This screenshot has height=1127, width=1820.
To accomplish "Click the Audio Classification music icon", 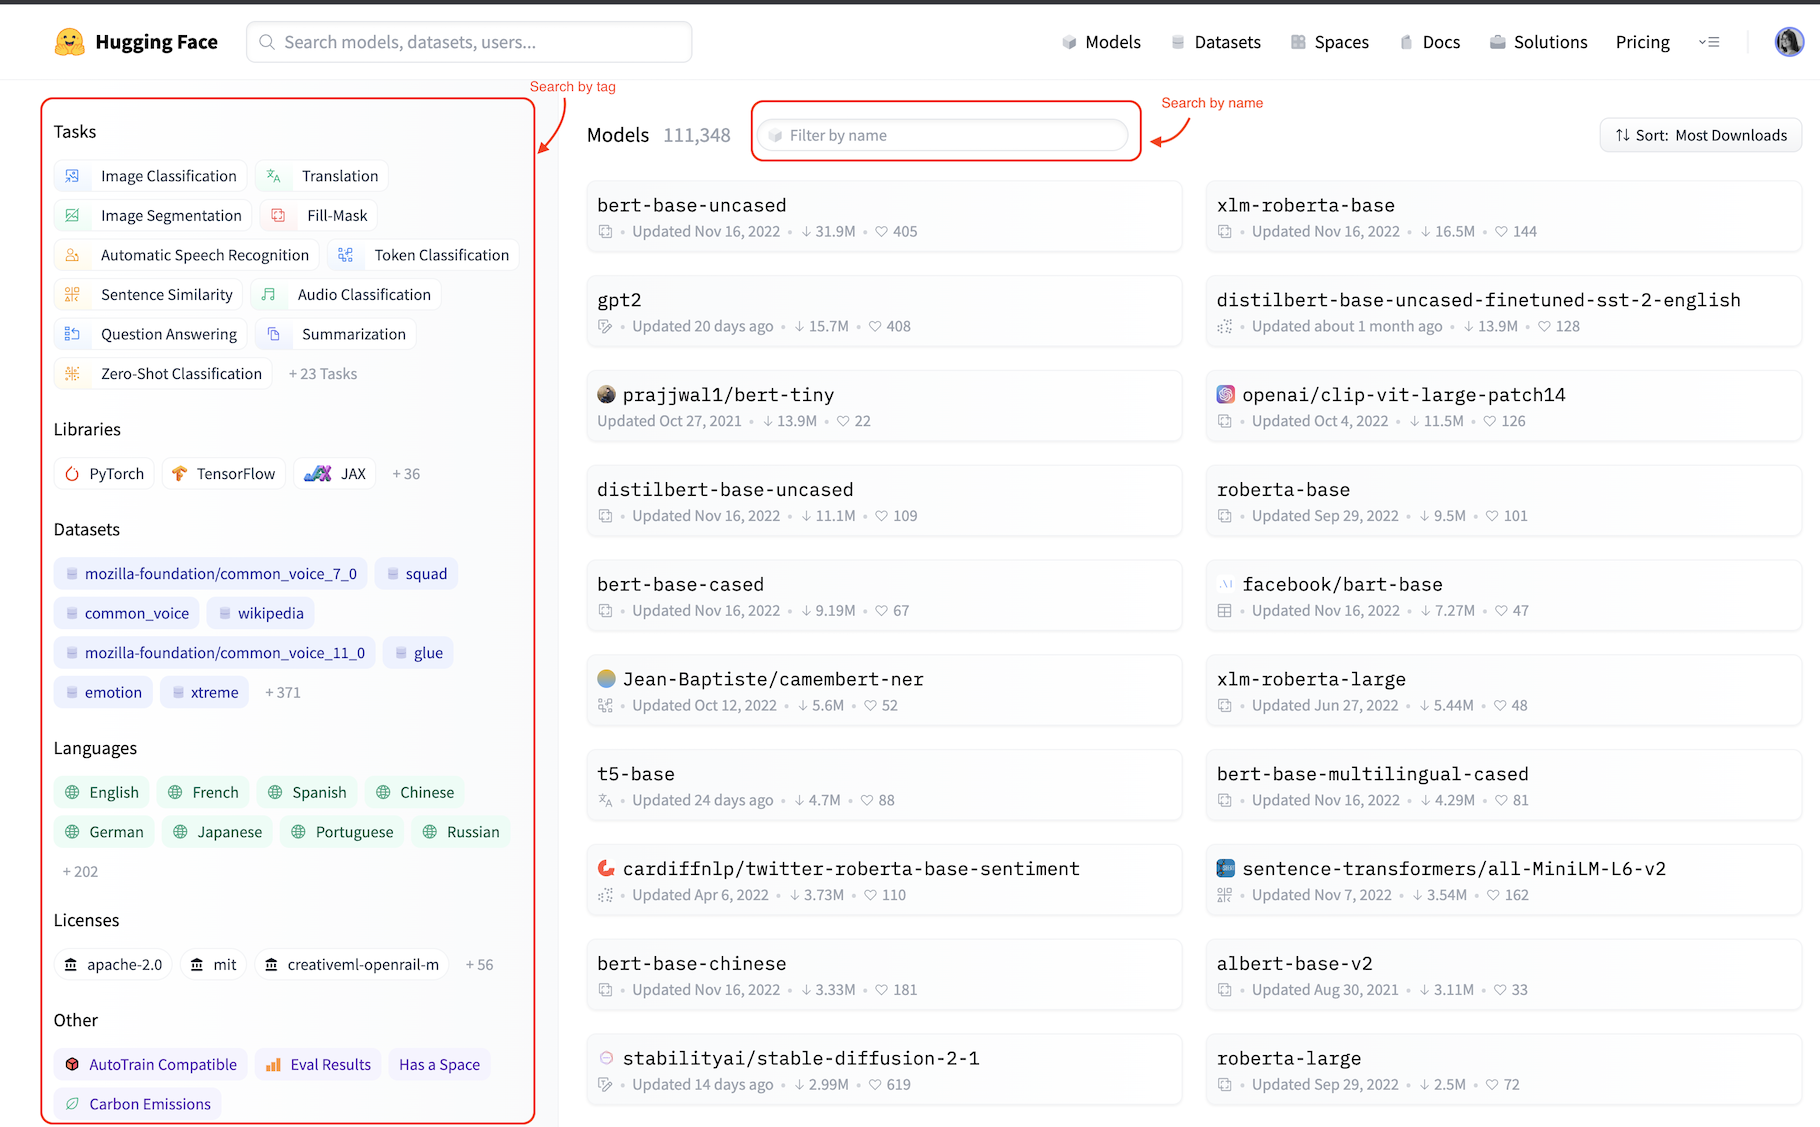I will click(x=268, y=294).
